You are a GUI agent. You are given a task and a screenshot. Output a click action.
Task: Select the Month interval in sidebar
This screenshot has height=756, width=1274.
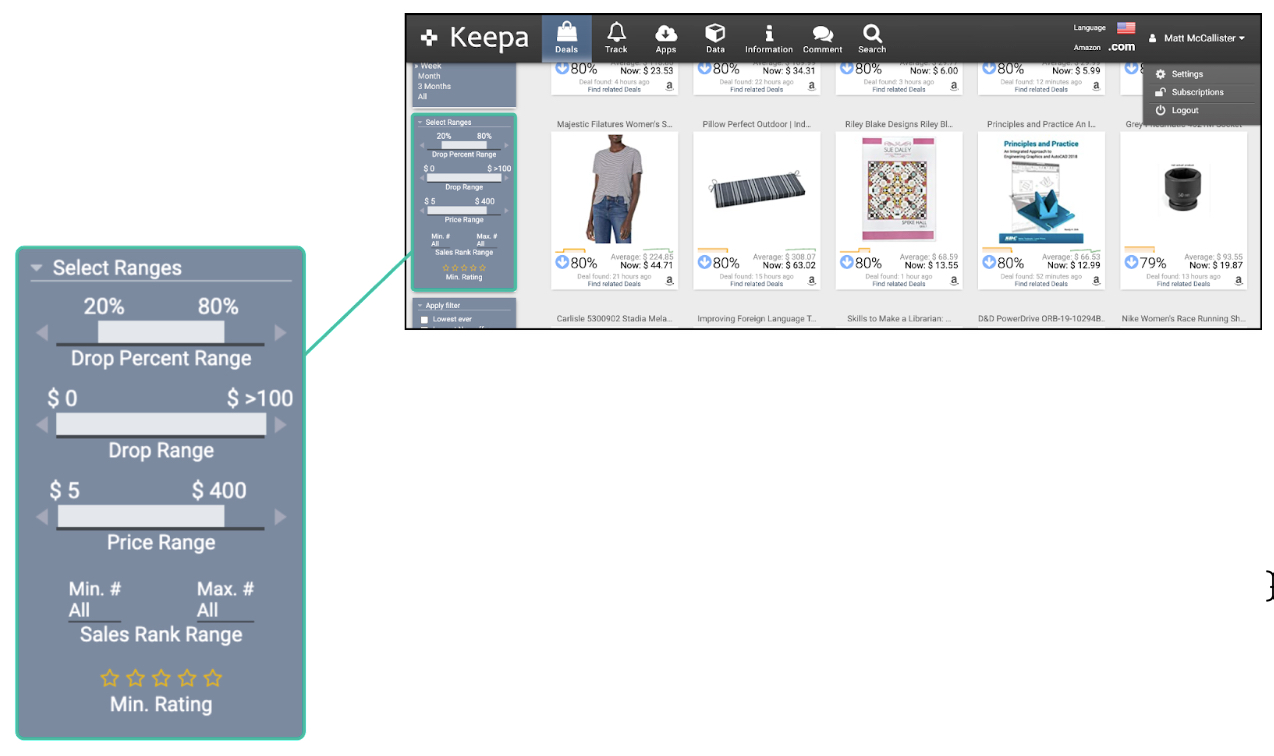pyautogui.click(x=429, y=76)
